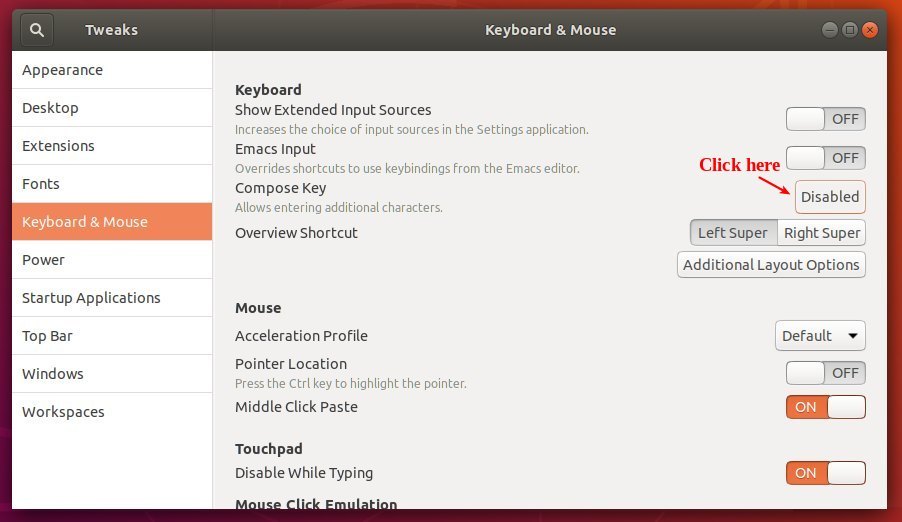Open the Extensions section in sidebar
902x522 pixels.
click(112, 146)
